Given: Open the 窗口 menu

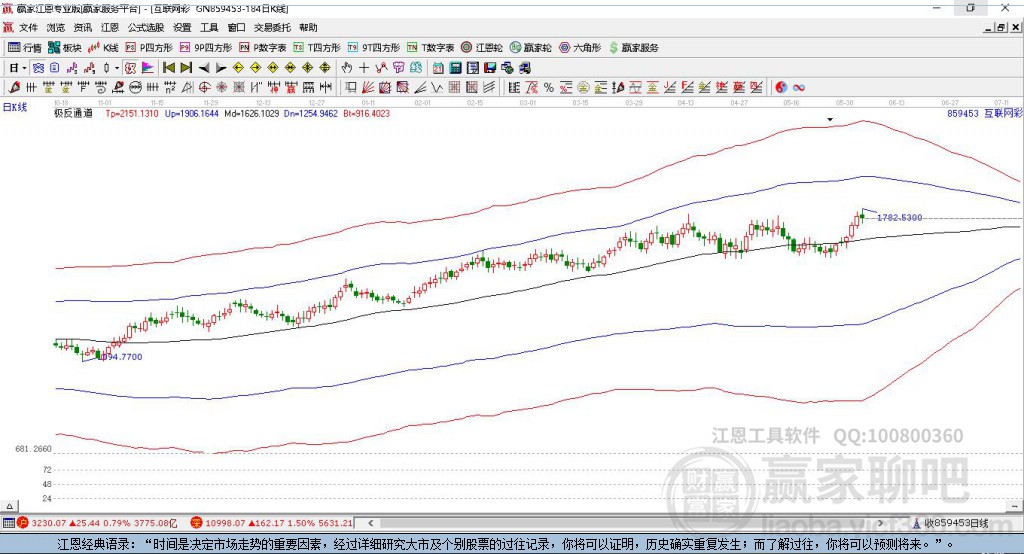Looking at the screenshot, I should [236, 27].
